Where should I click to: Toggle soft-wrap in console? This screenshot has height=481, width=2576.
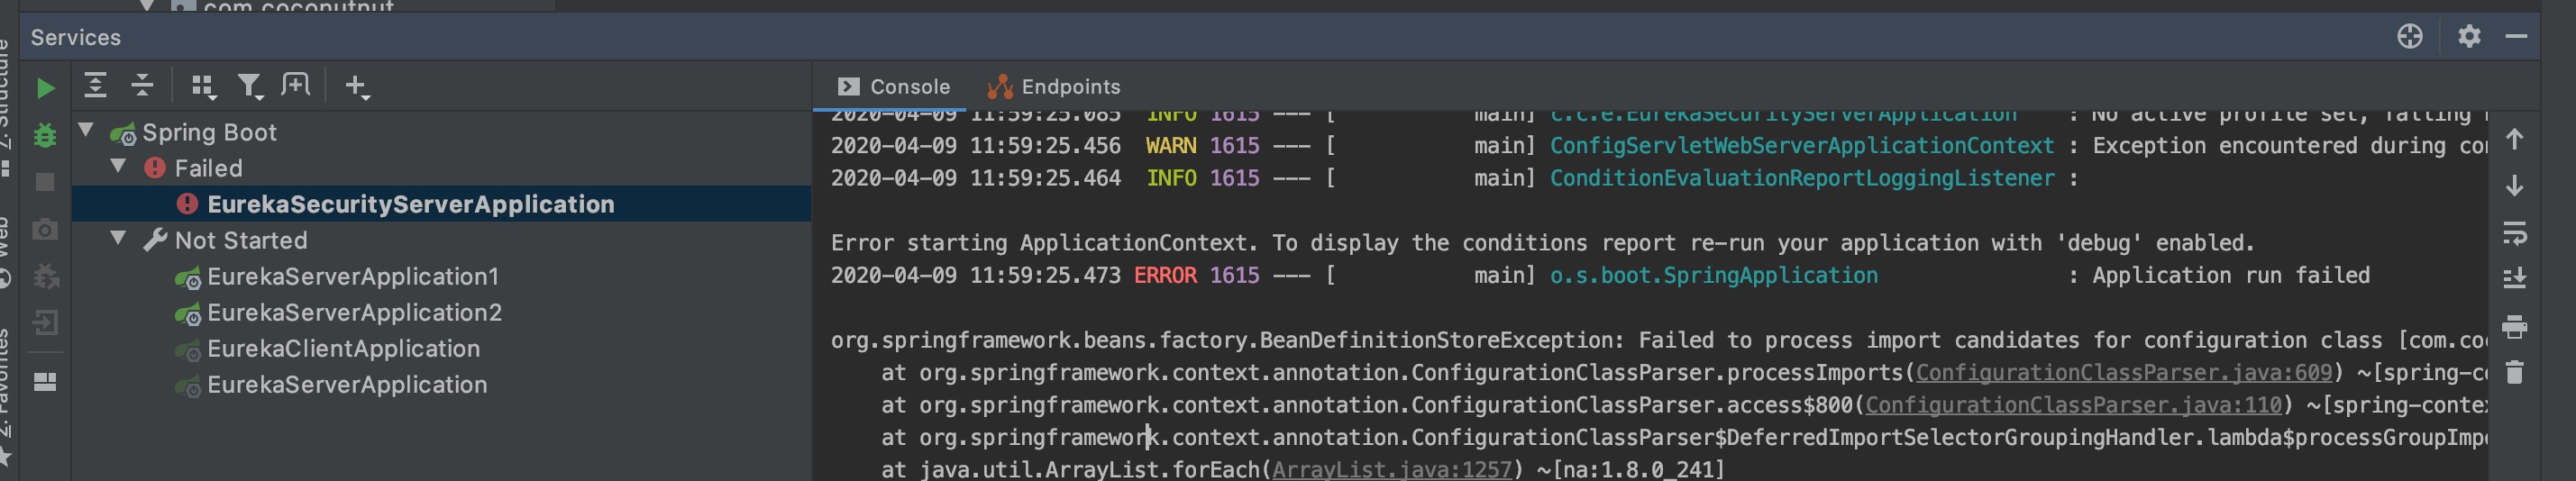(x=2514, y=233)
